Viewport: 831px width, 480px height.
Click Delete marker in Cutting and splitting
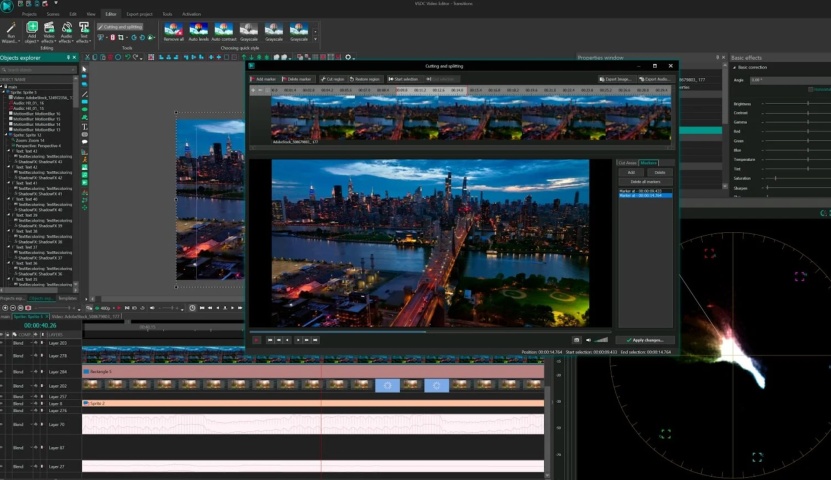pyautogui.click(x=297, y=79)
